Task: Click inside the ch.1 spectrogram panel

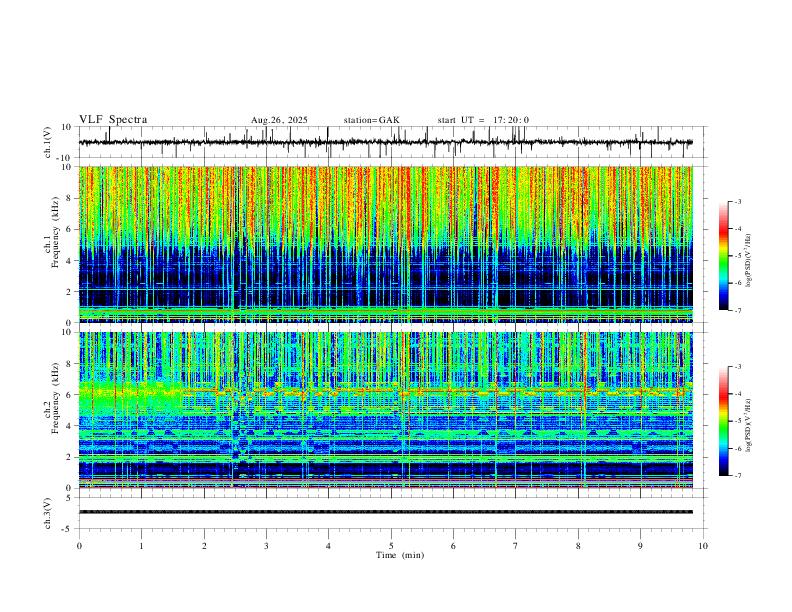Action: click(x=385, y=244)
